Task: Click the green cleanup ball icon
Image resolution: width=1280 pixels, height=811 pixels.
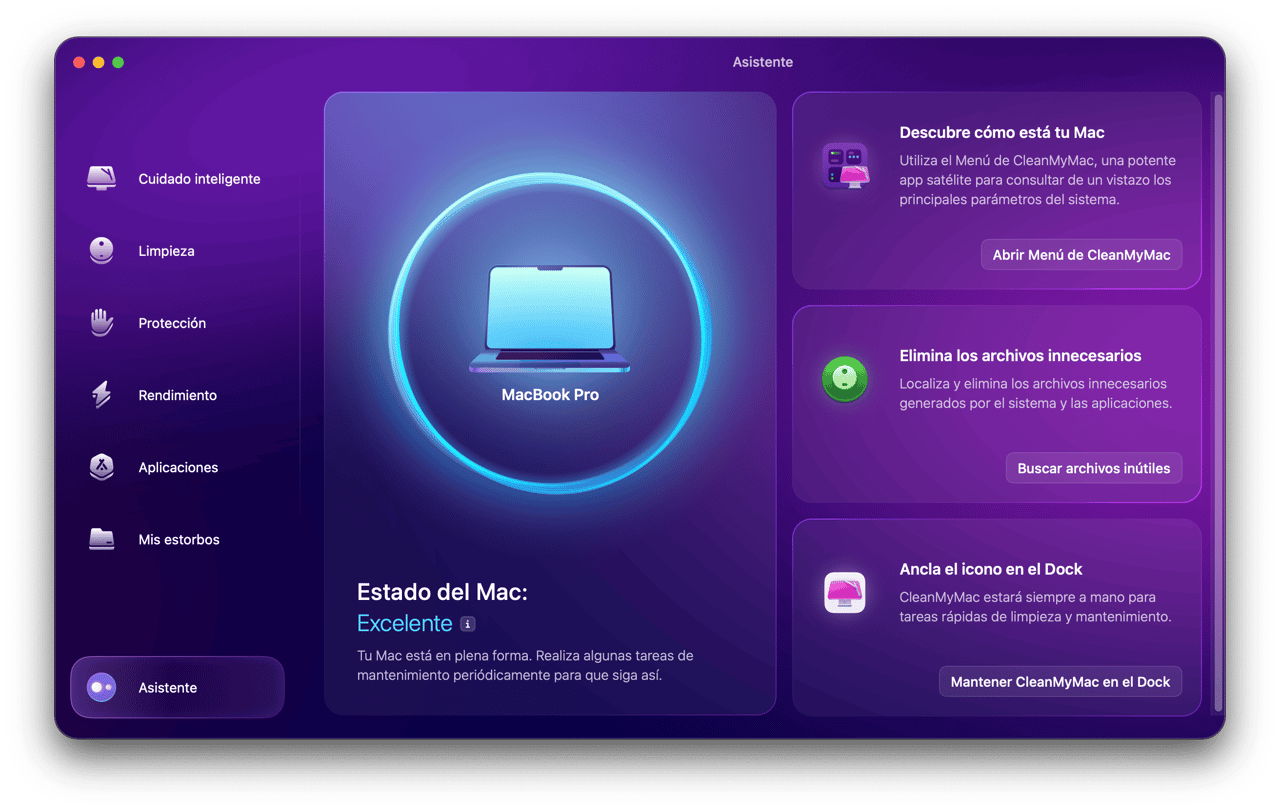Action: pos(845,380)
